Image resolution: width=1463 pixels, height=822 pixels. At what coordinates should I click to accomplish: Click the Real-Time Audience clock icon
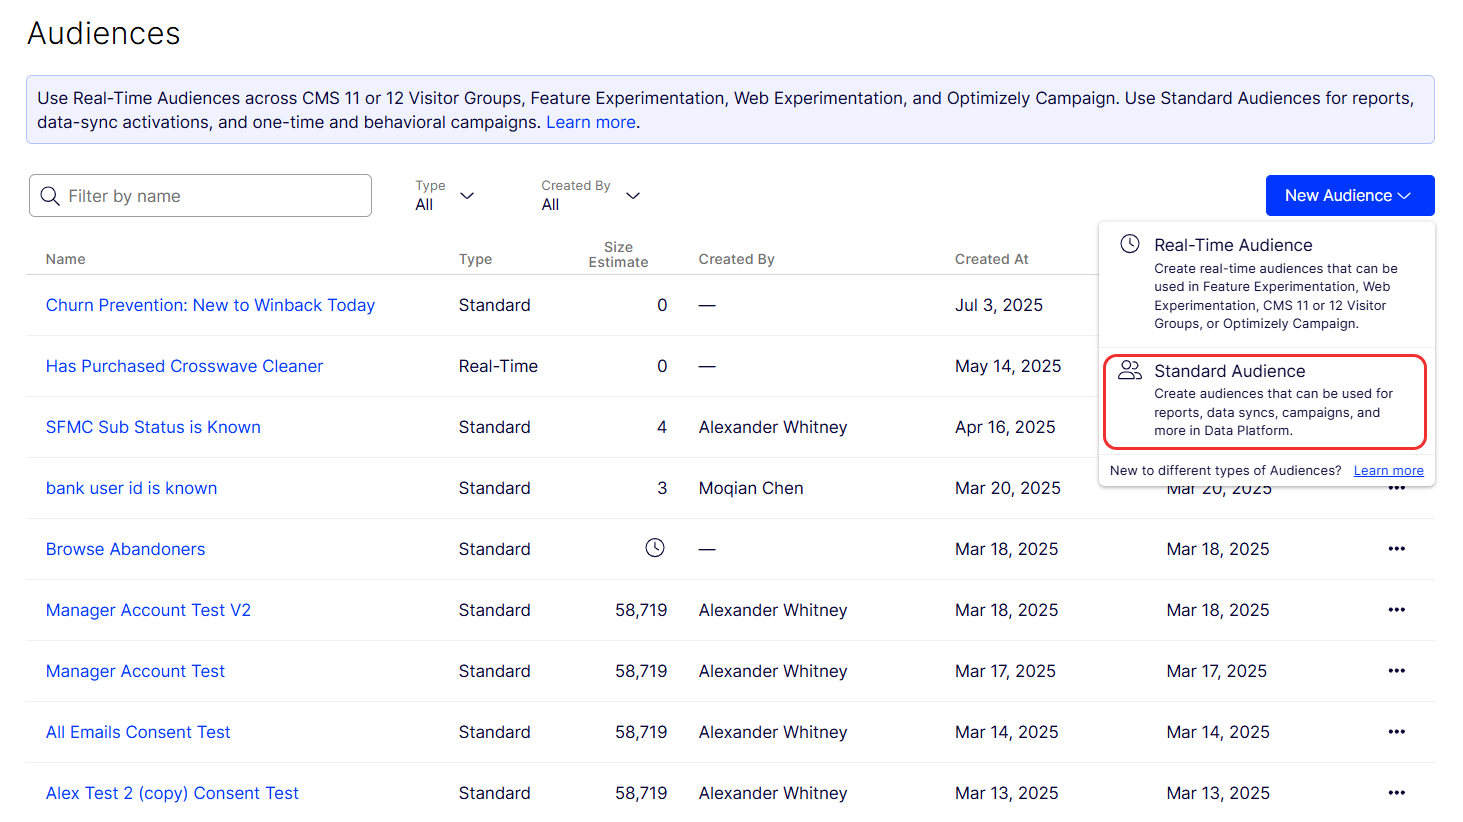coord(1129,244)
